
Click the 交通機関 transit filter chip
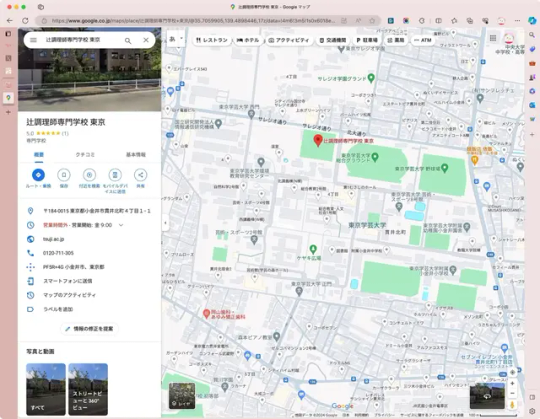pos(333,40)
